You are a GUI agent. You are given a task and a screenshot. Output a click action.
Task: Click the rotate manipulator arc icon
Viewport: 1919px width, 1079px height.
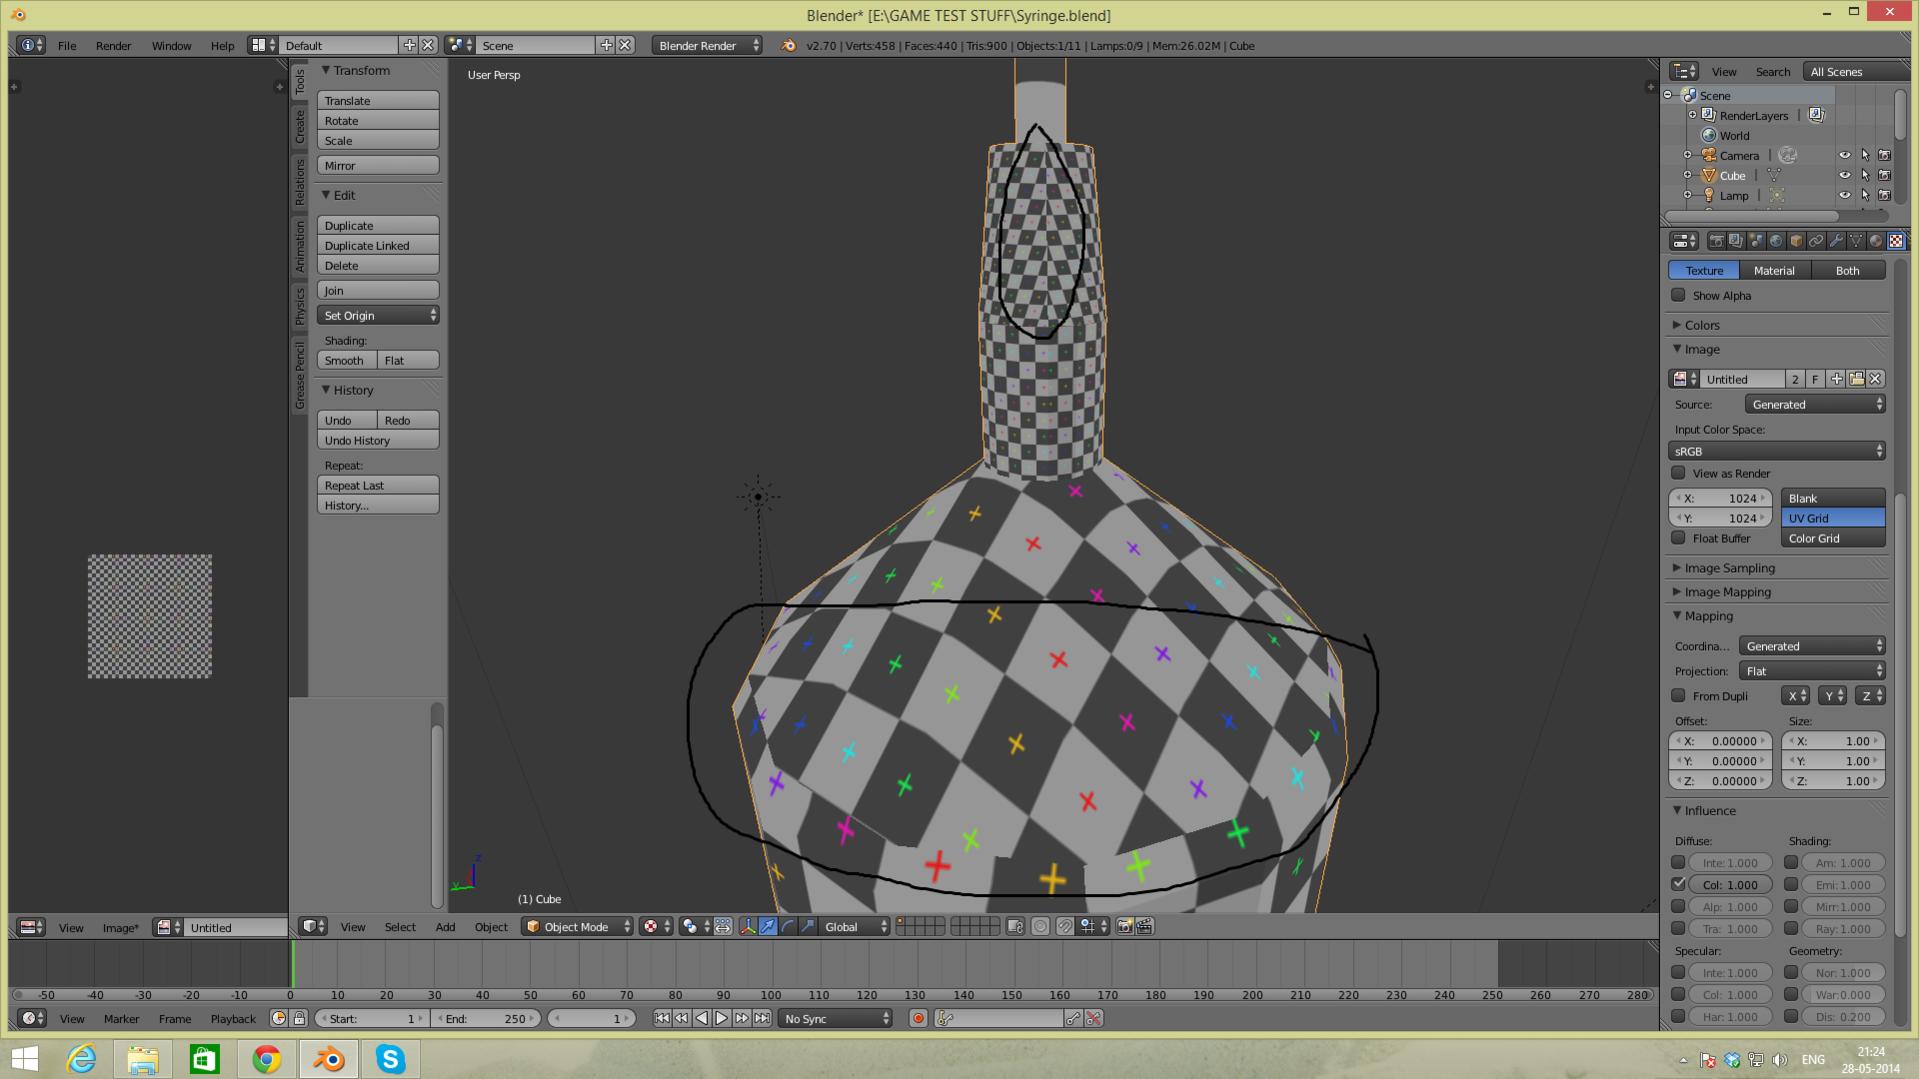[788, 927]
